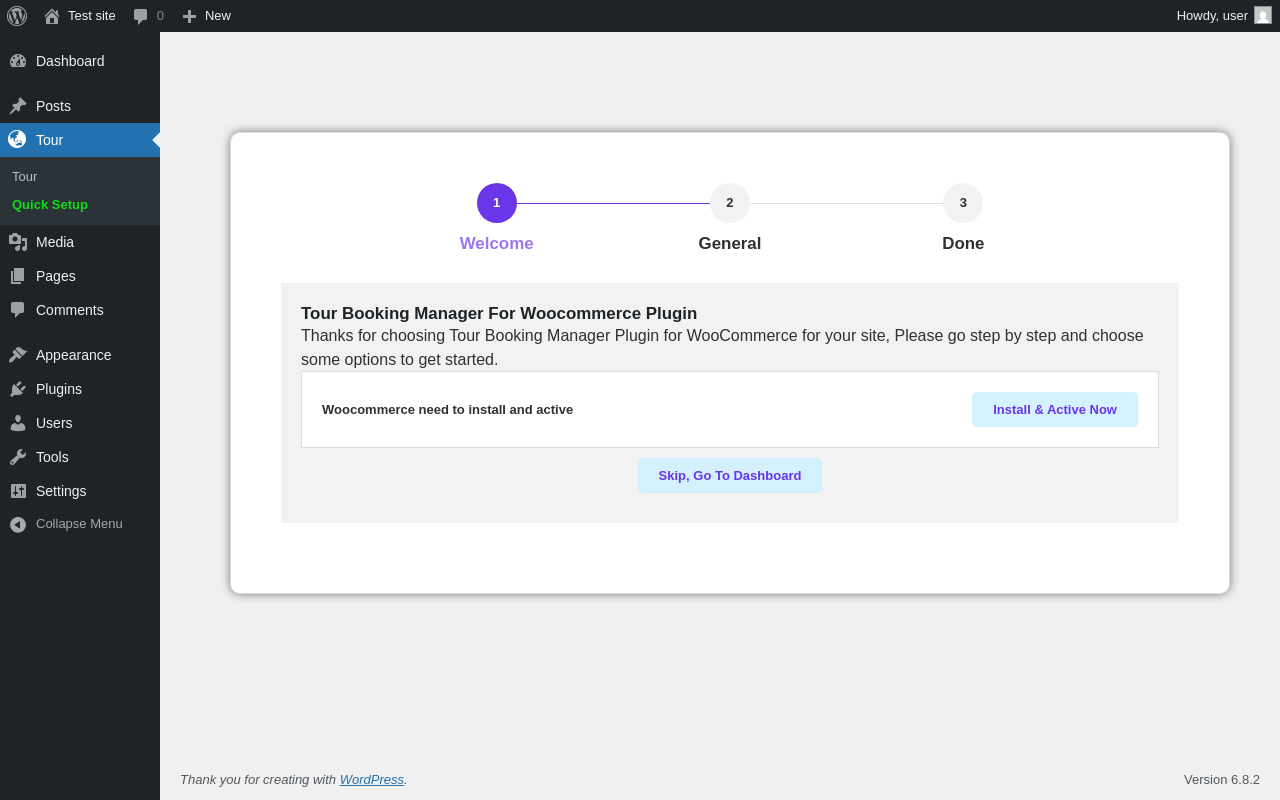Click the Tour globe icon
1280x800 pixels.
pyautogui.click(x=17, y=139)
